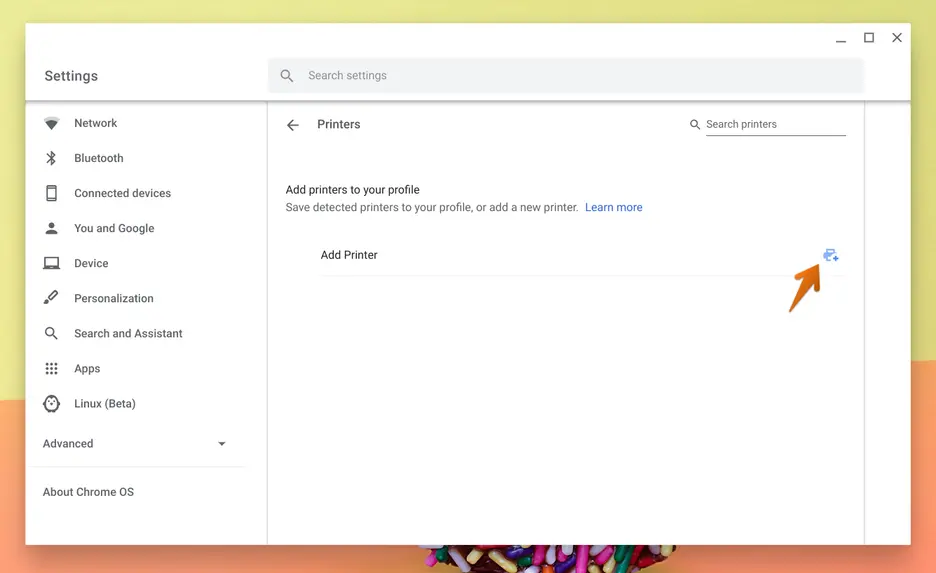Image resolution: width=936 pixels, height=573 pixels.
Task: Click the Device laptop icon
Action: (x=51, y=263)
